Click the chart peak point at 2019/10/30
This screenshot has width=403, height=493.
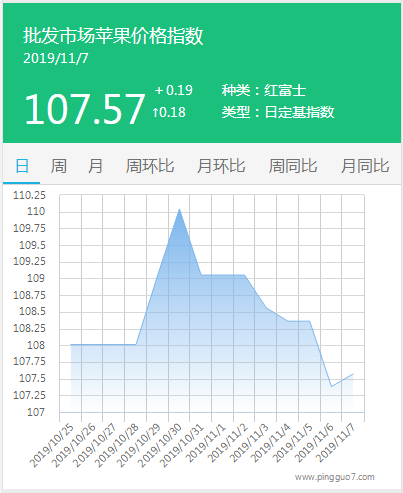(179, 209)
